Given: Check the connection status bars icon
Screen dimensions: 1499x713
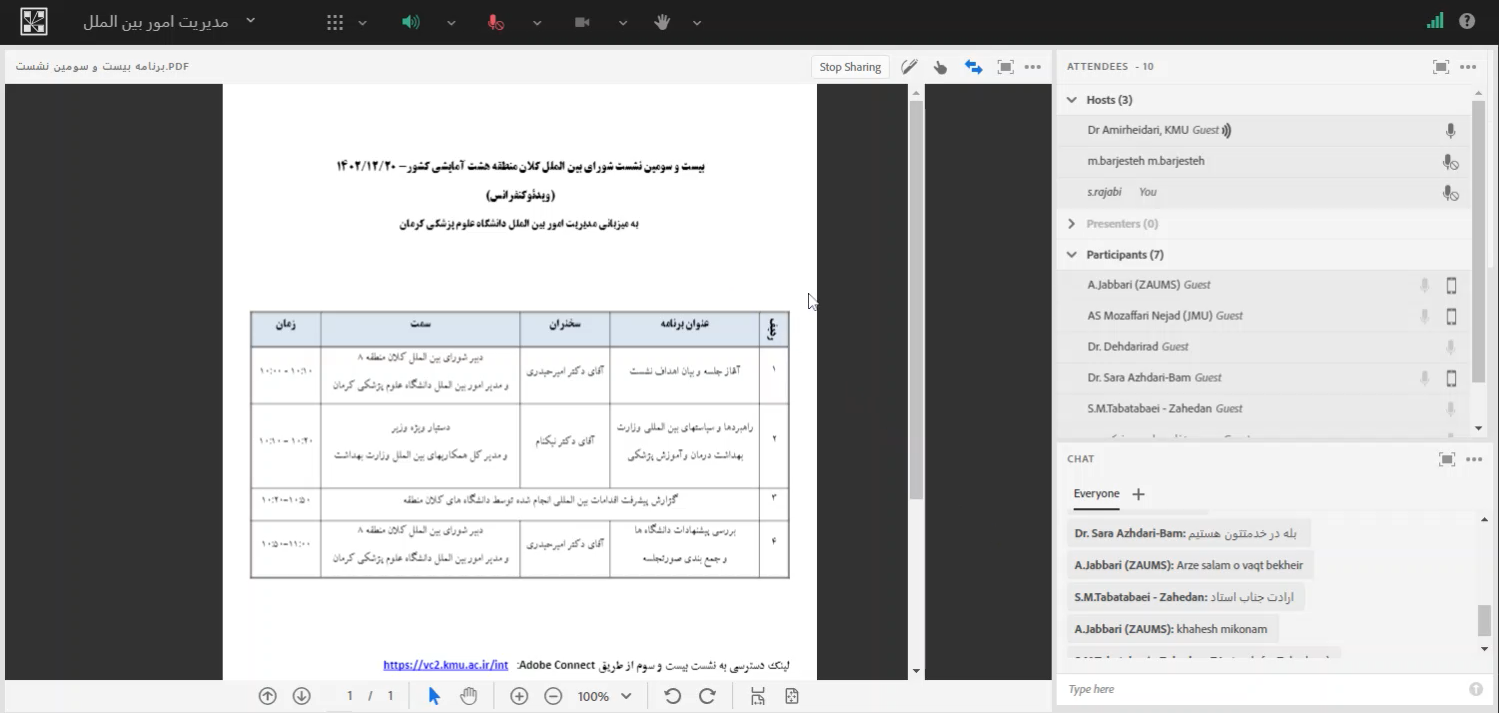Looking at the screenshot, I should [1435, 21].
